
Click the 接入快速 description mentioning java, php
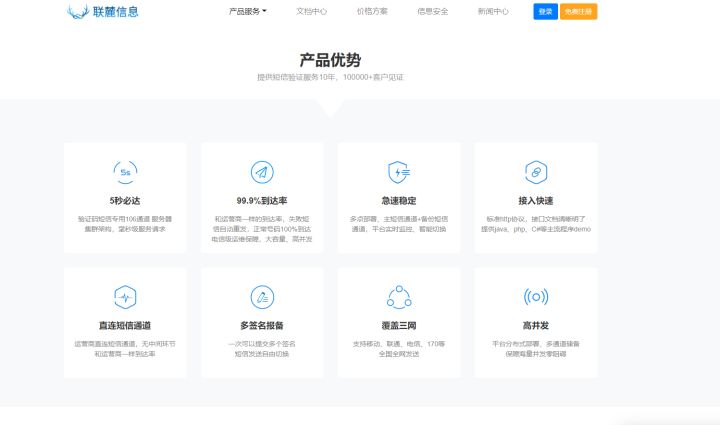(x=536, y=224)
